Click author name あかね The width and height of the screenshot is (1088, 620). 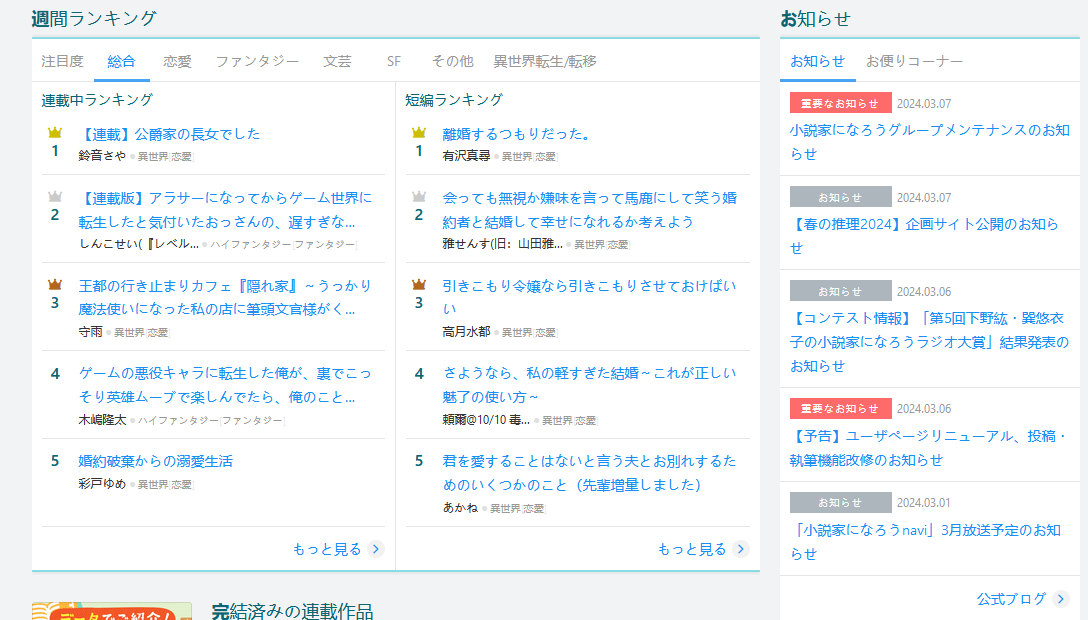coord(460,508)
